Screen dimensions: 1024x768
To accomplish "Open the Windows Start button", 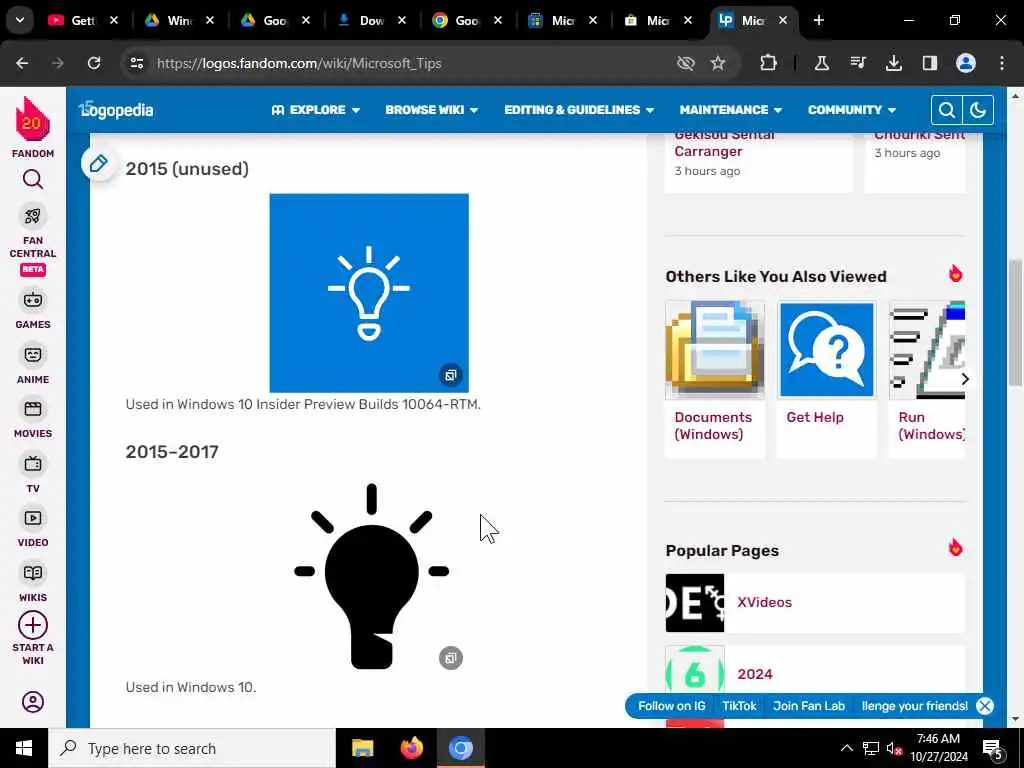I will [24, 748].
